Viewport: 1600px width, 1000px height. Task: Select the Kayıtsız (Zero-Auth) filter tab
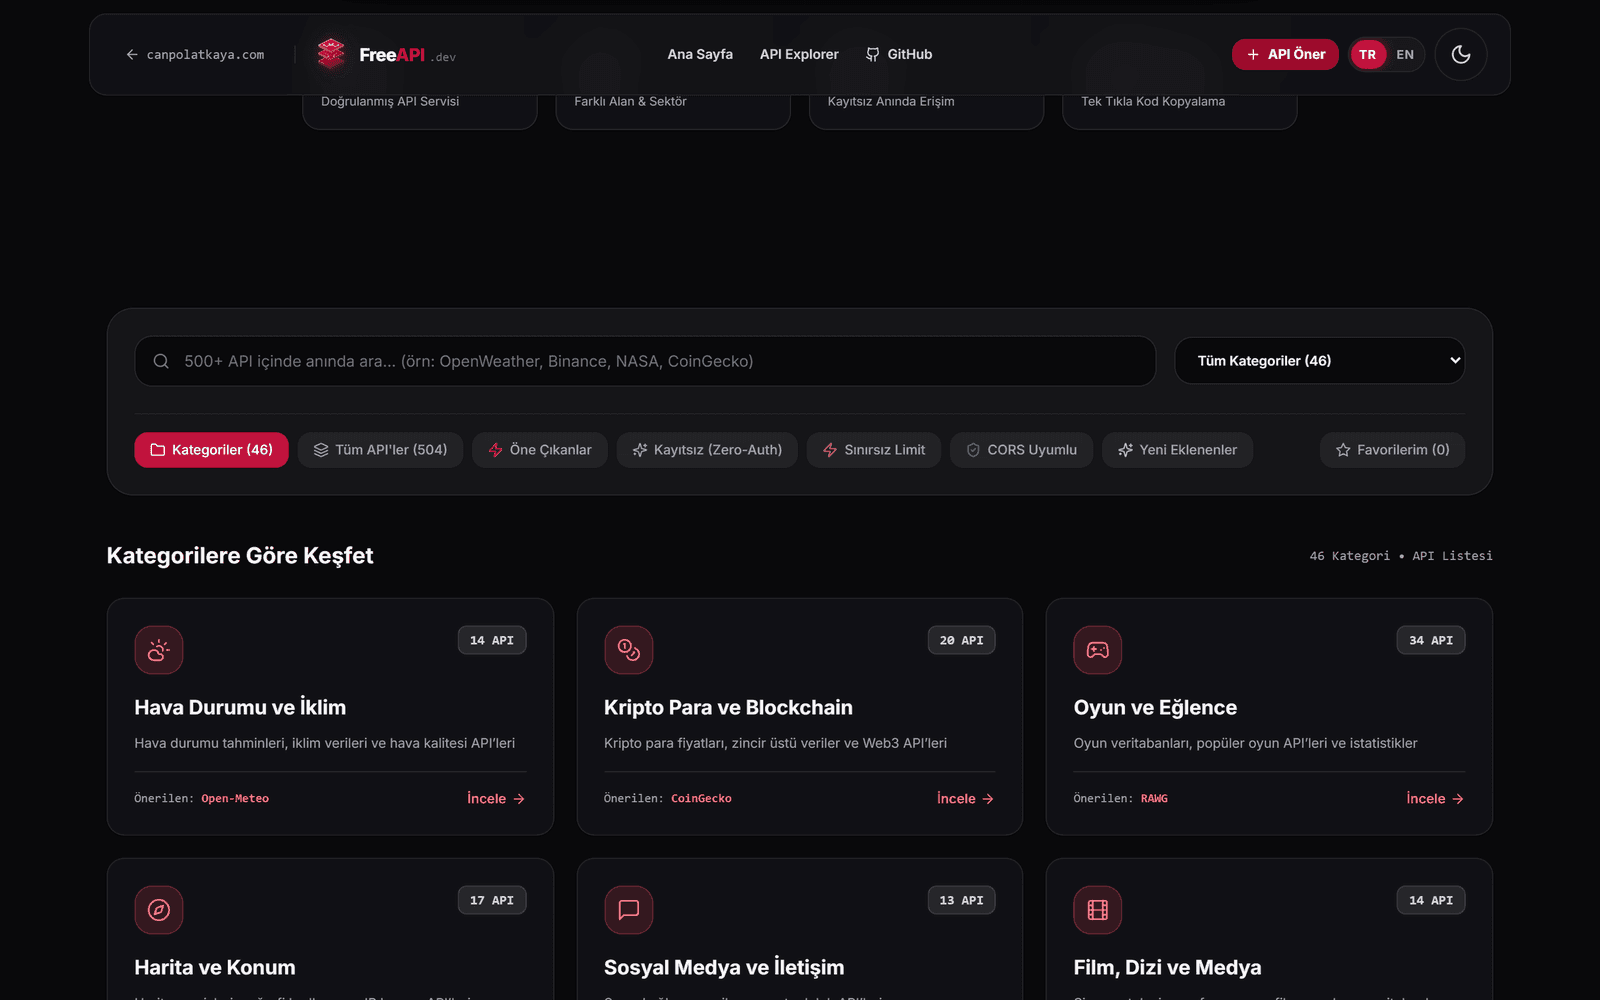707,450
